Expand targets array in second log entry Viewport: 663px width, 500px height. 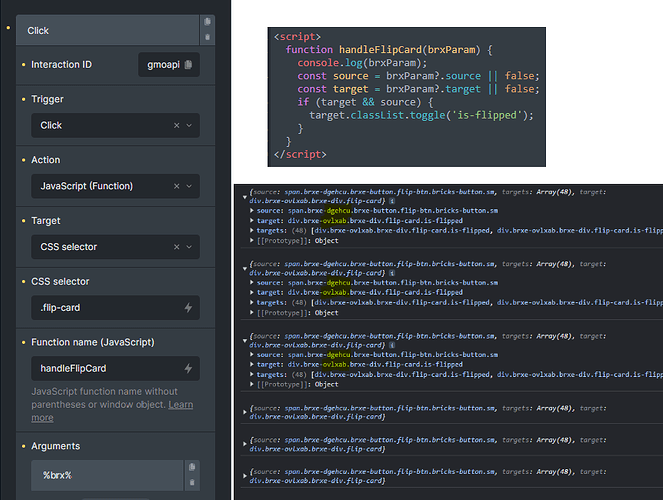tap(252, 303)
